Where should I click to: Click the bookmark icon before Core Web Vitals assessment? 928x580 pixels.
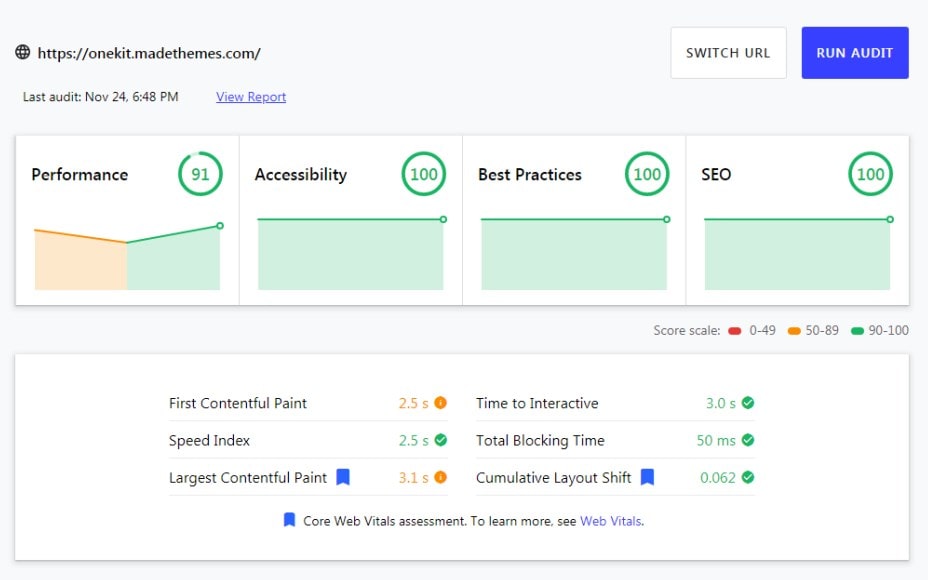pyautogui.click(x=290, y=520)
